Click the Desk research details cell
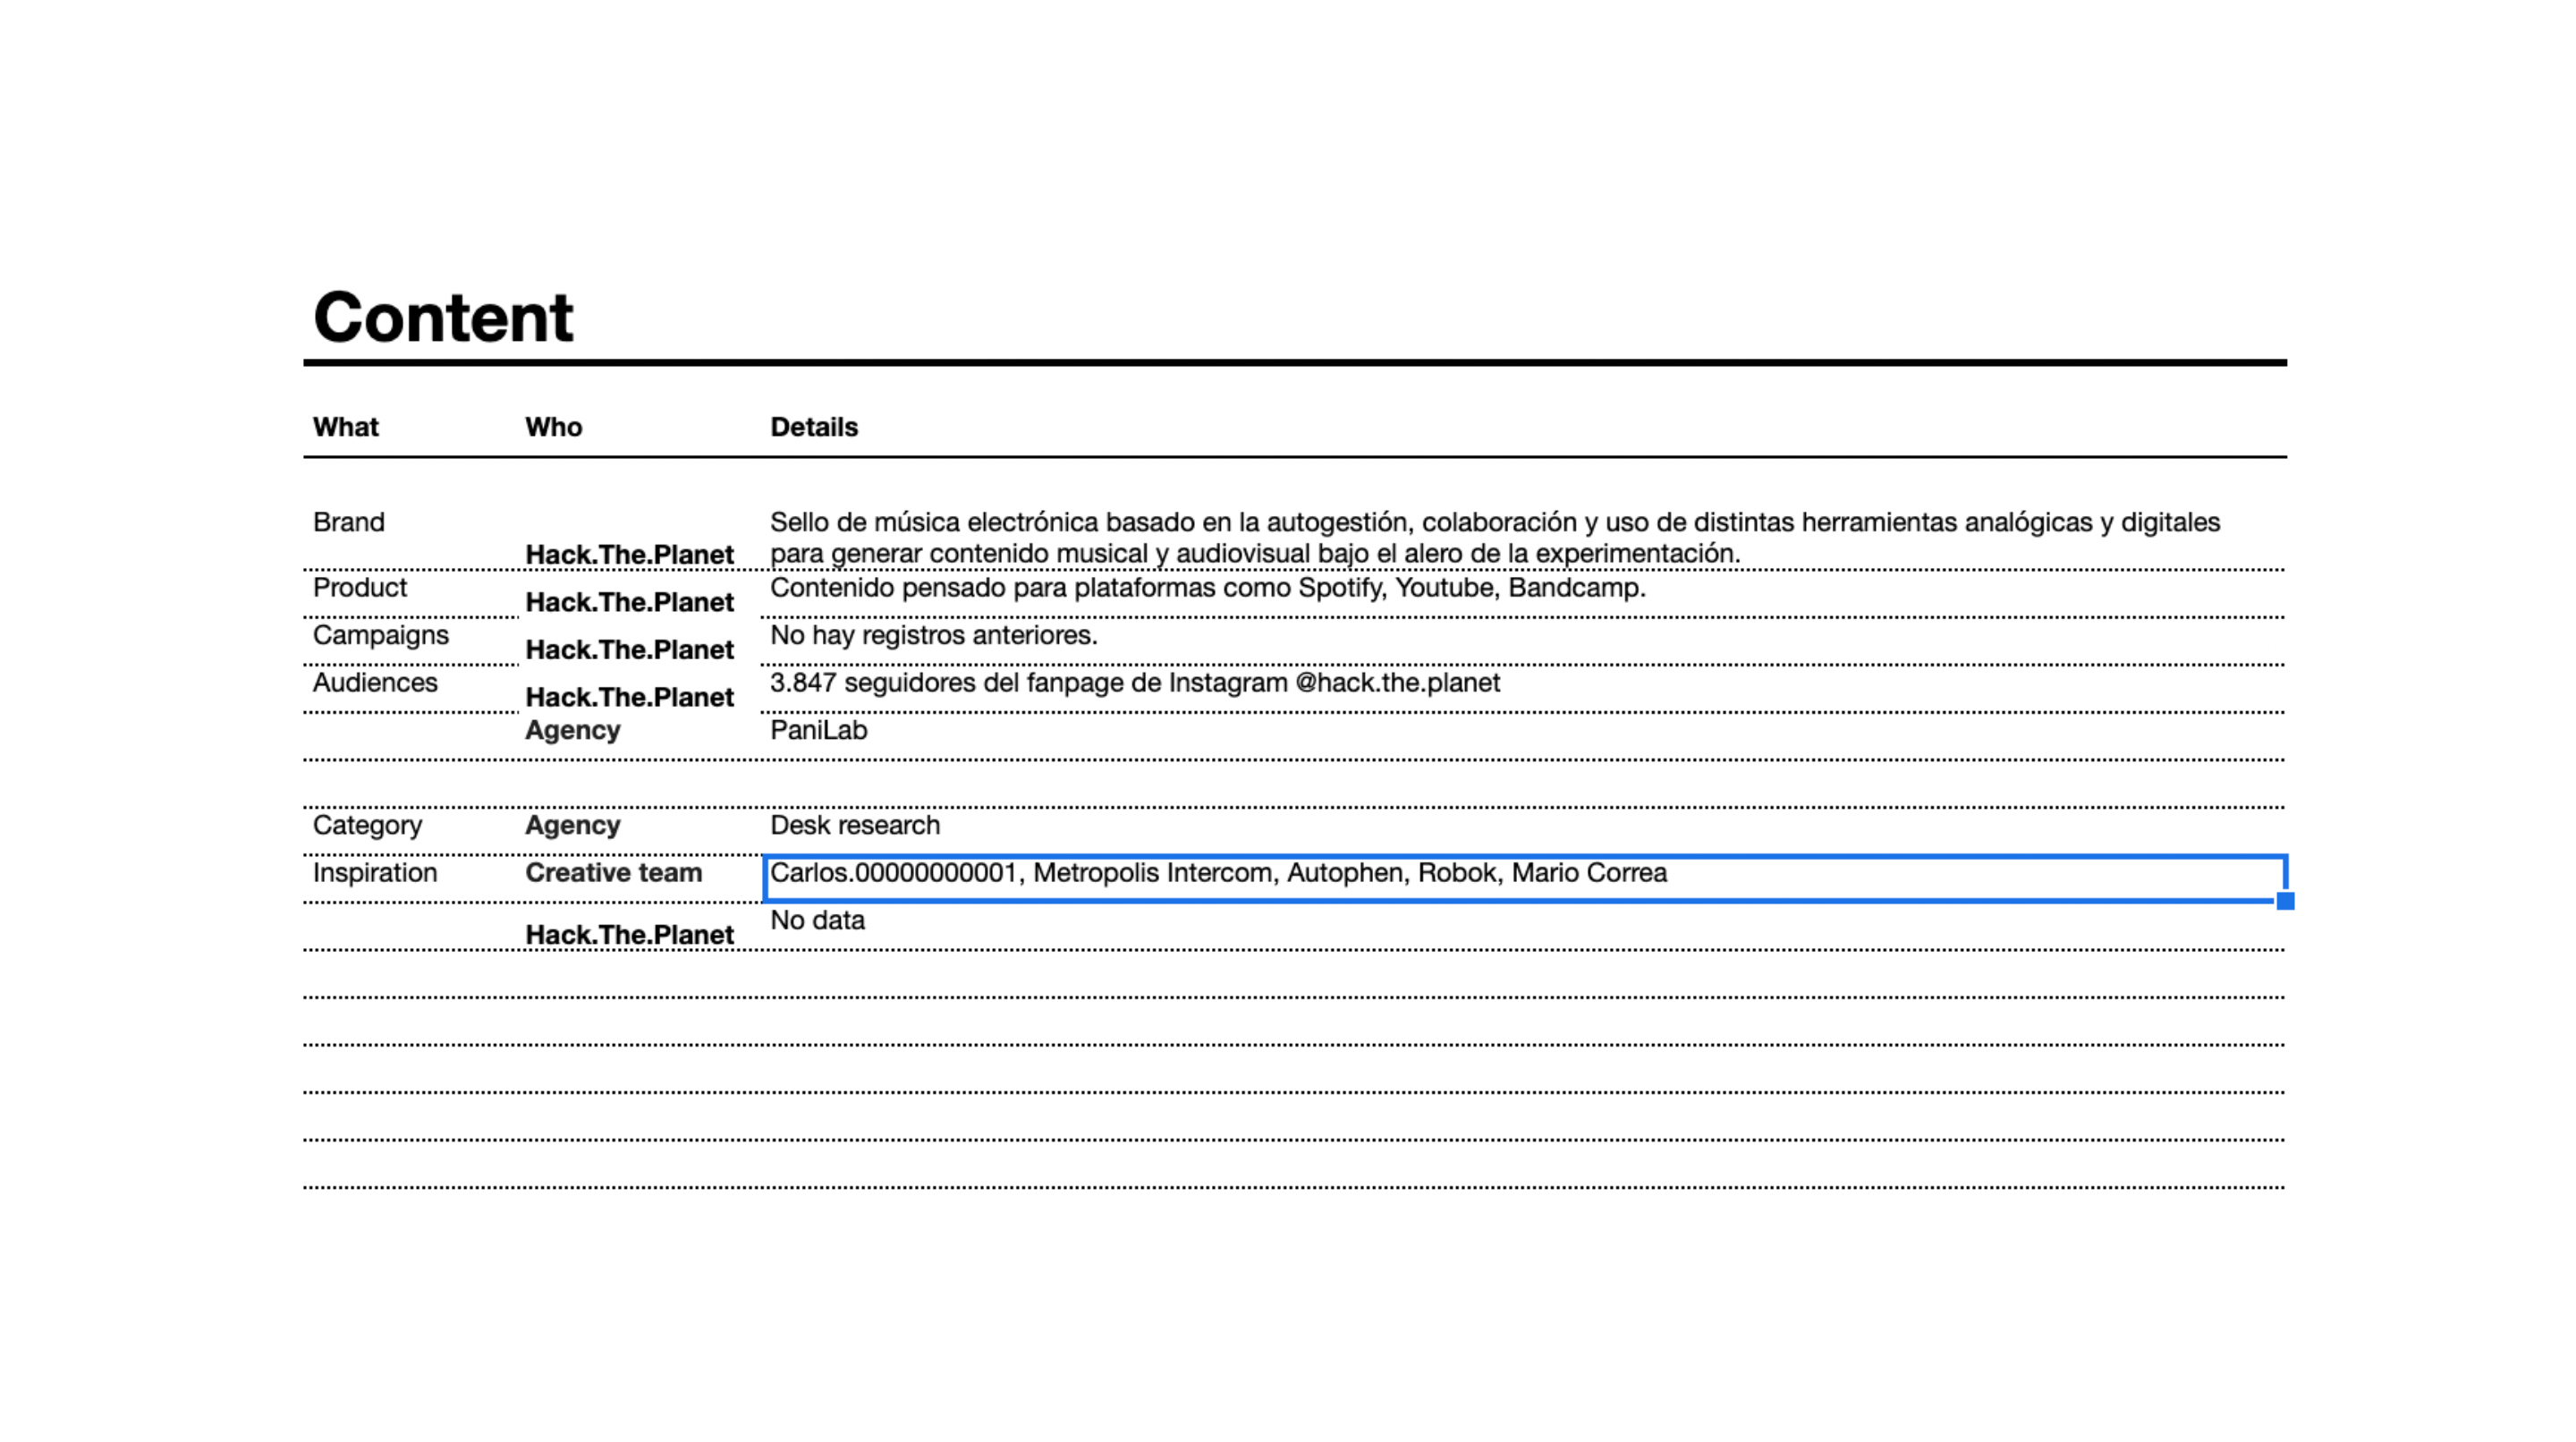 point(855,825)
